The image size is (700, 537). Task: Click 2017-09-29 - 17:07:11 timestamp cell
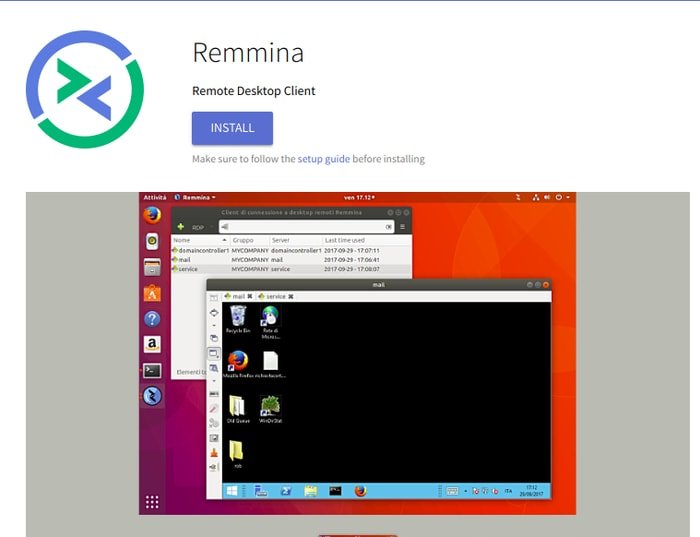click(x=352, y=250)
